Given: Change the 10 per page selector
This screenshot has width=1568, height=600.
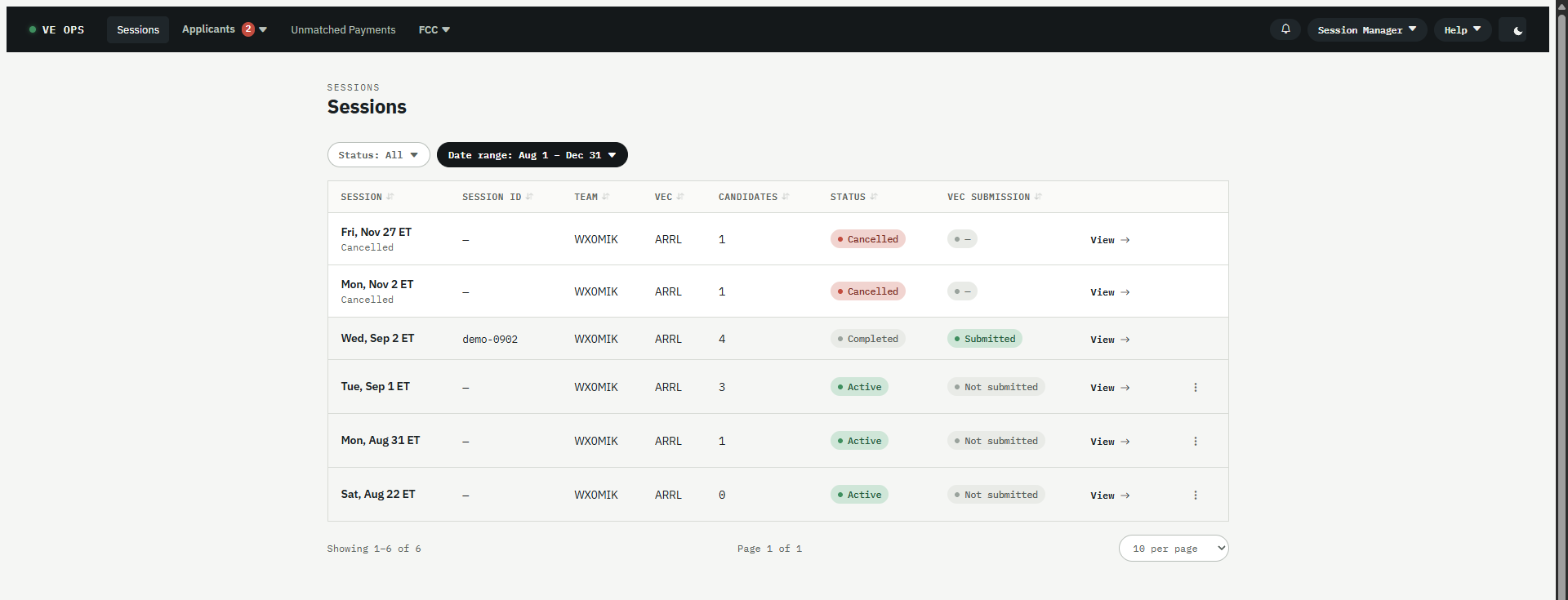Looking at the screenshot, I should point(1173,549).
